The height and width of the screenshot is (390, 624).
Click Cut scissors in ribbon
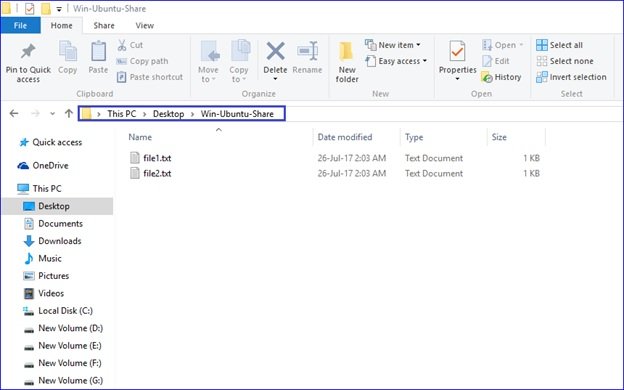coord(130,45)
